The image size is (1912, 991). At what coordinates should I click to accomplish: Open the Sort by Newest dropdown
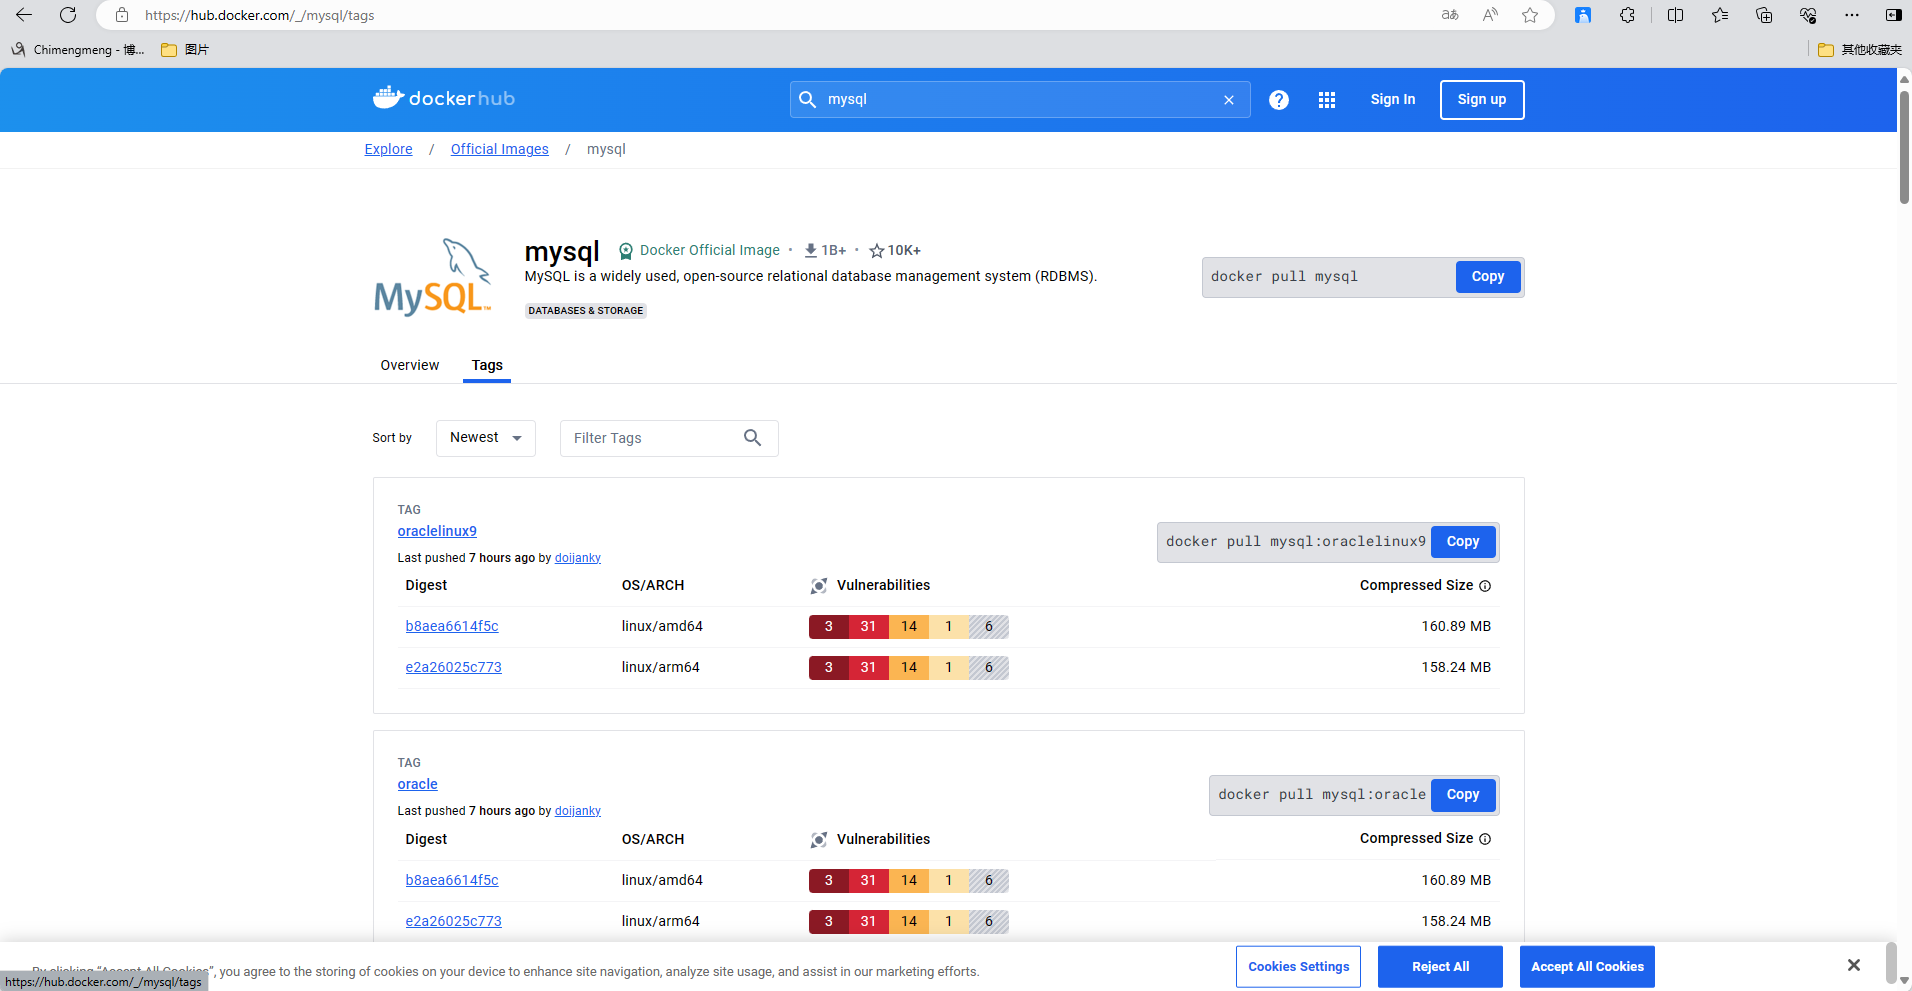click(x=486, y=438)
